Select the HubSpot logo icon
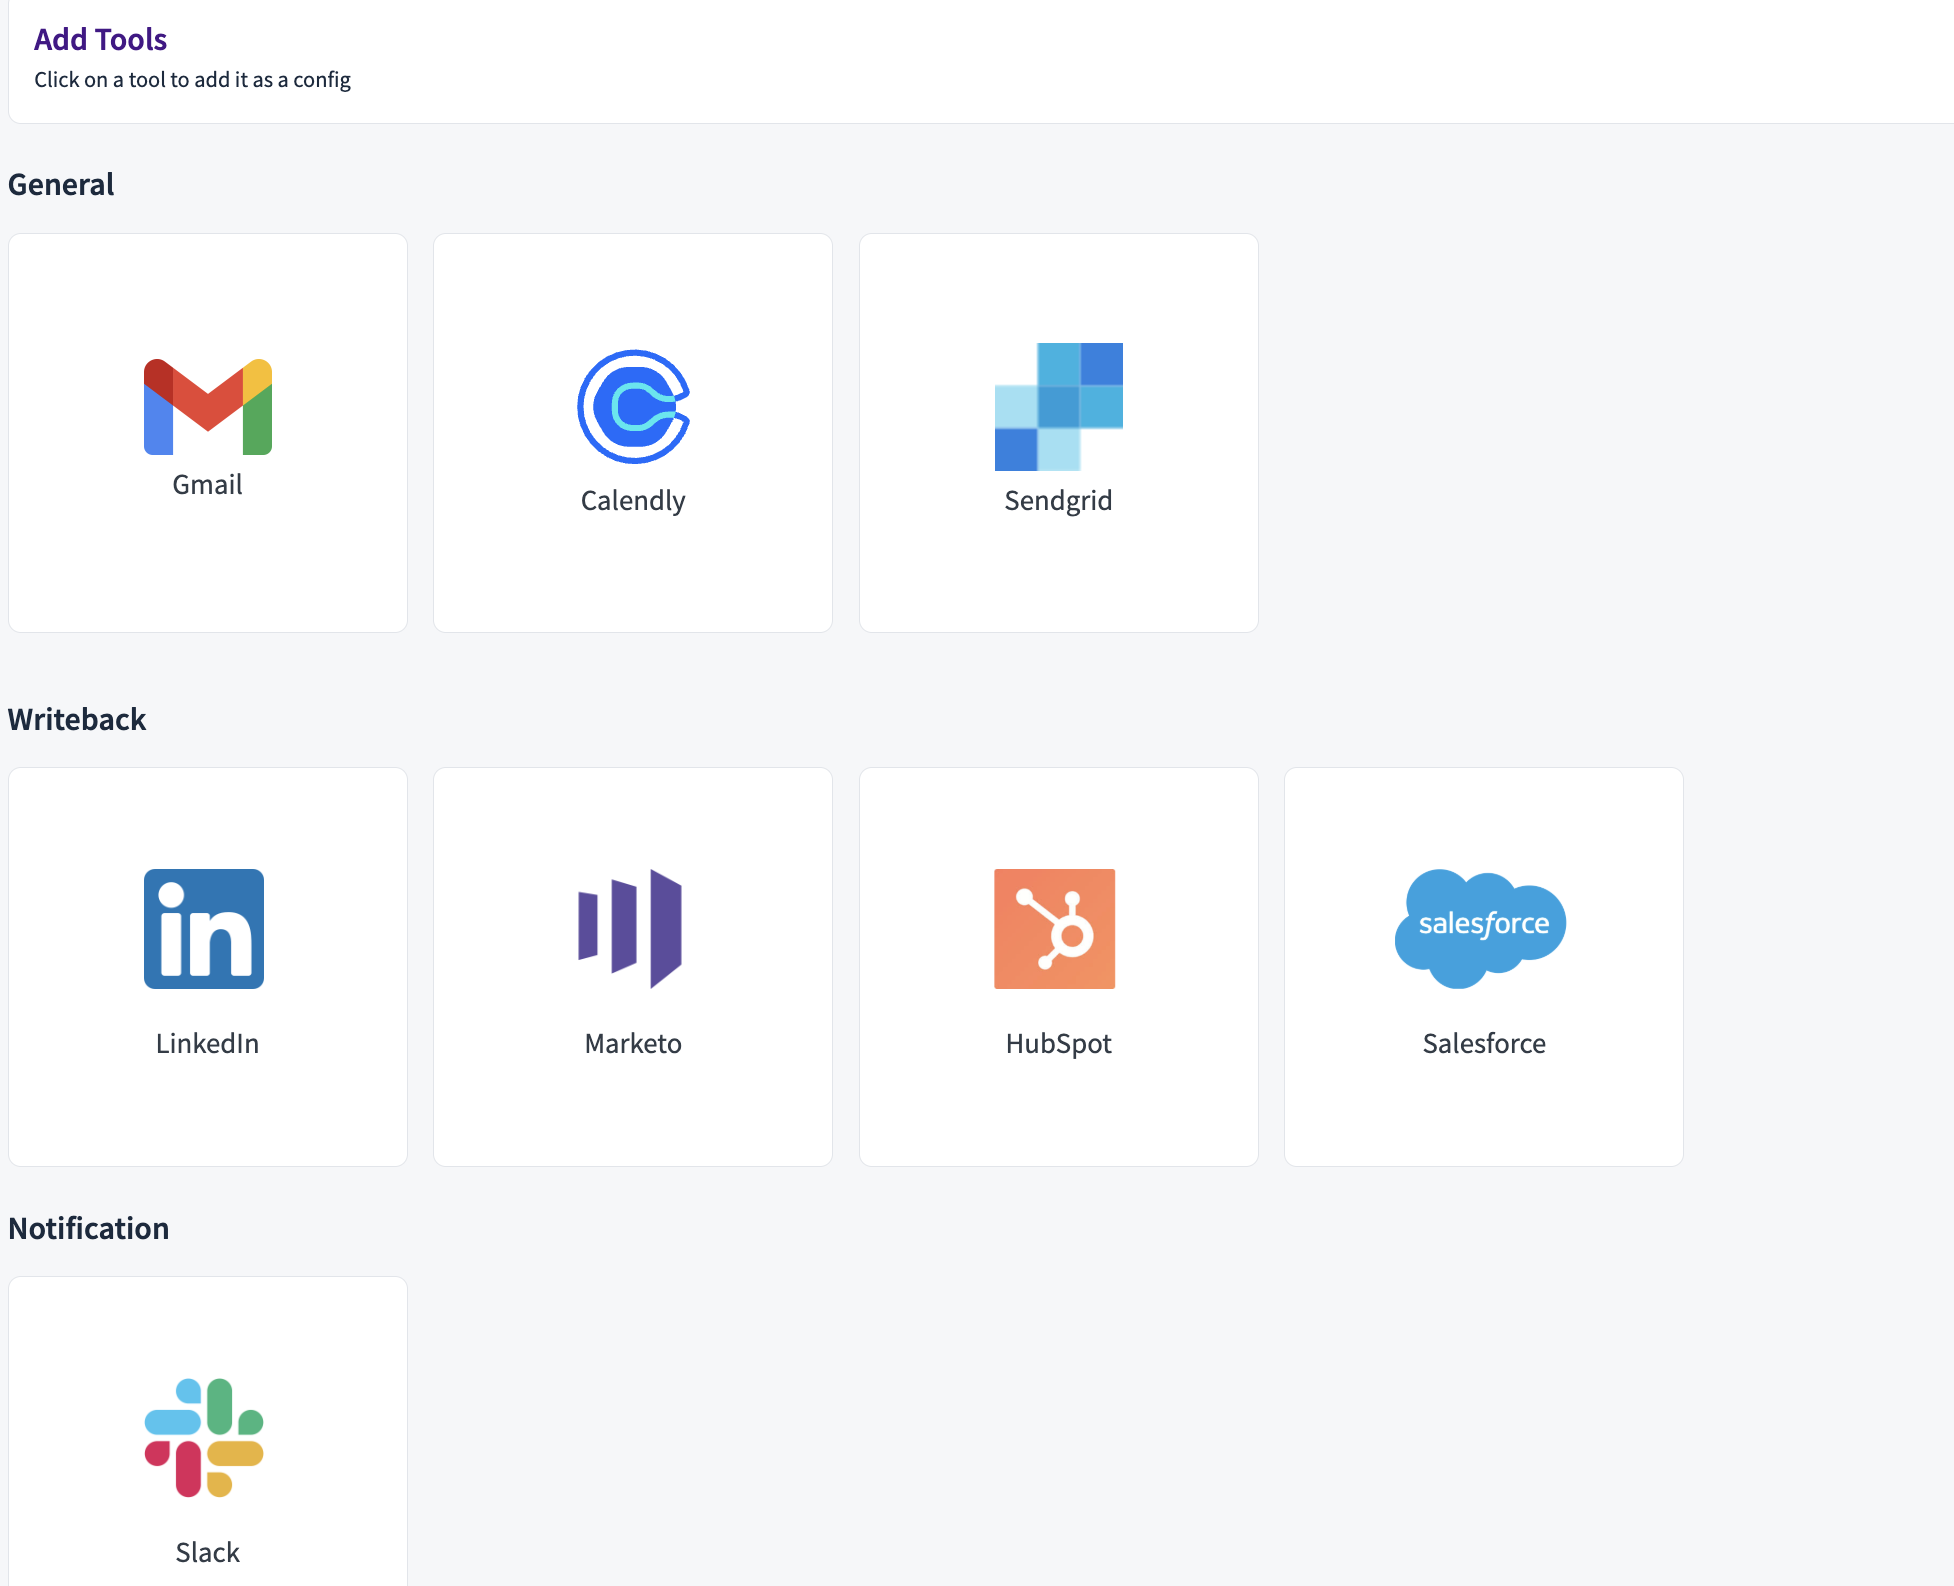Viewport: 1954px width, 1586px height. pos(1054,929)
